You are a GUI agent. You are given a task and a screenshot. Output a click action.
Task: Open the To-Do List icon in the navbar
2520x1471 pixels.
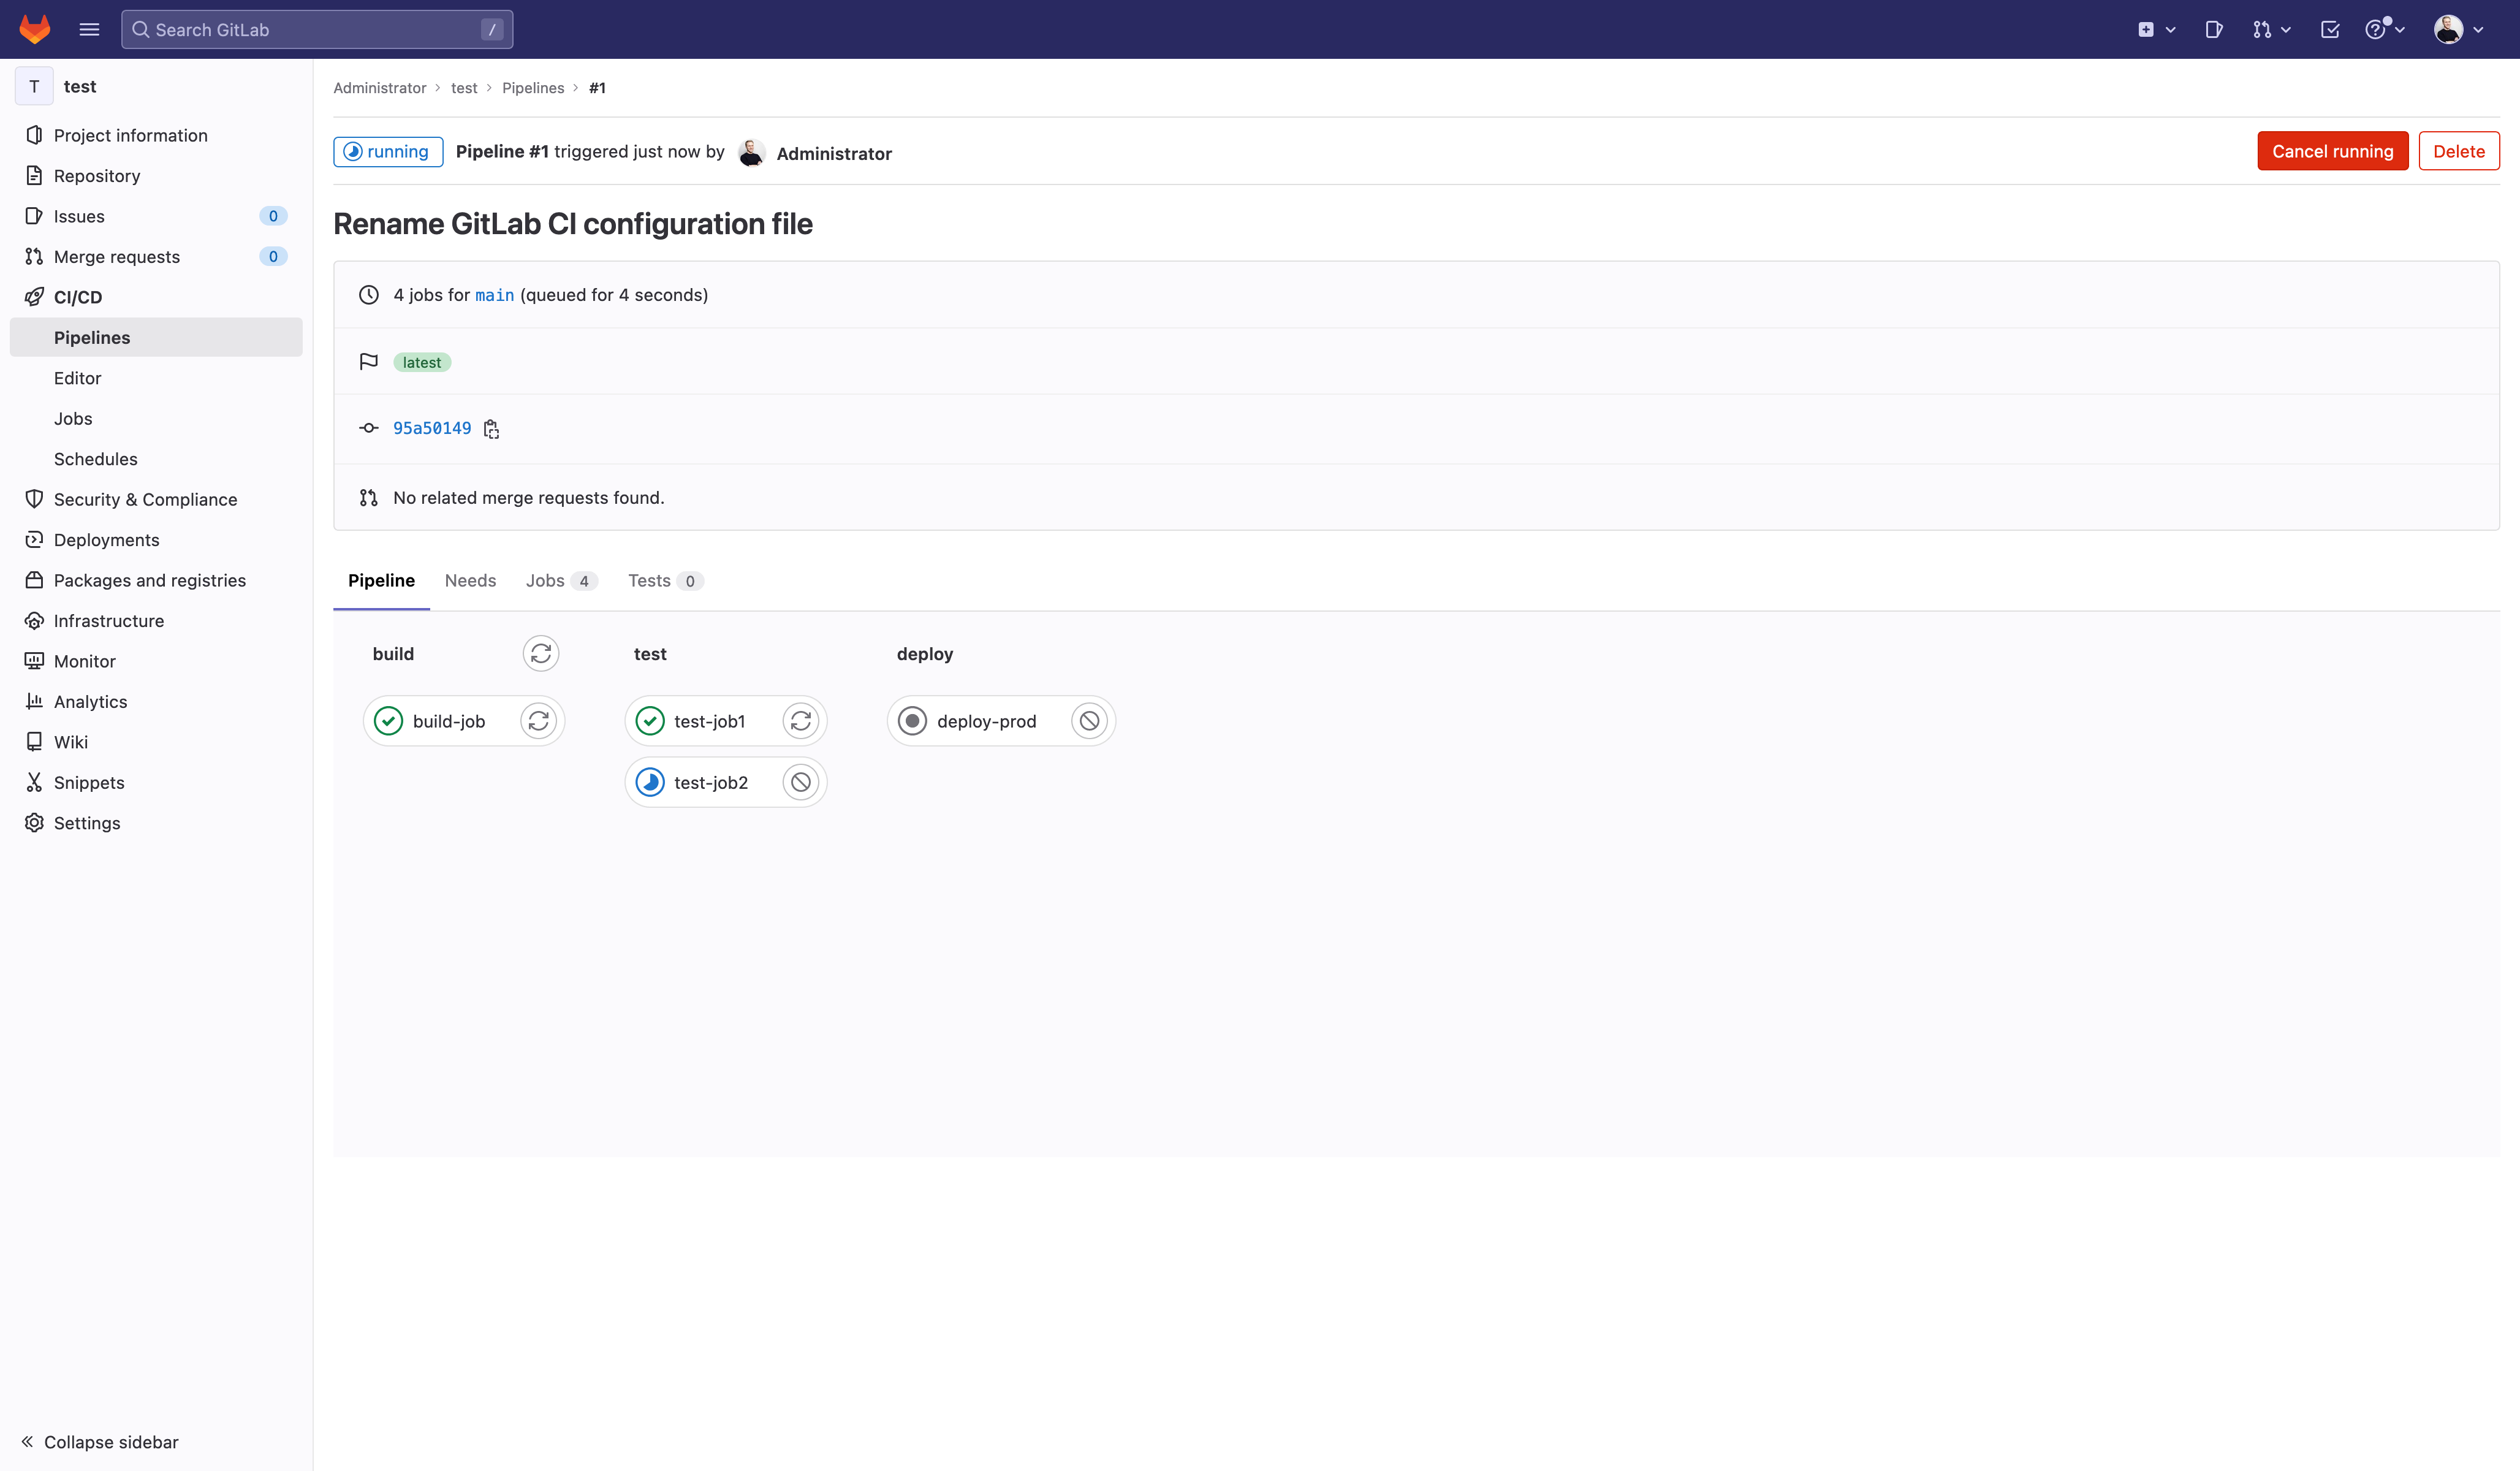[2330, 29]
